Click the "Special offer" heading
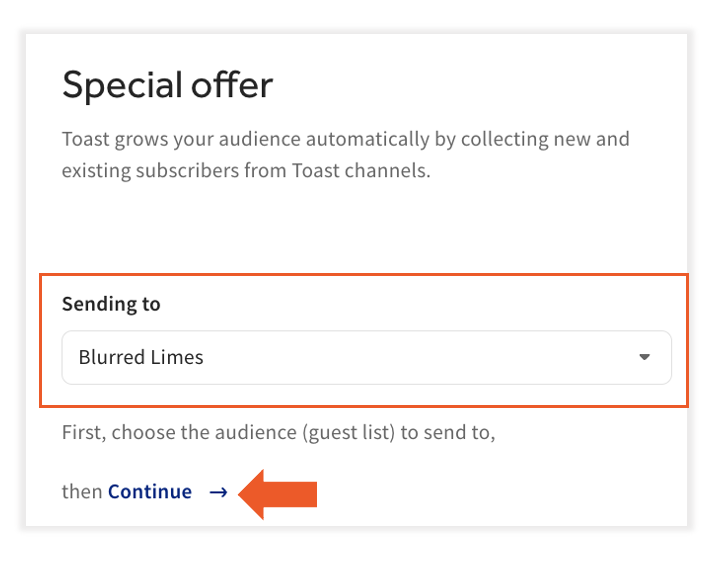Image resolution: width=712 pixels, height=566 pixels. [x=167, y=85]
